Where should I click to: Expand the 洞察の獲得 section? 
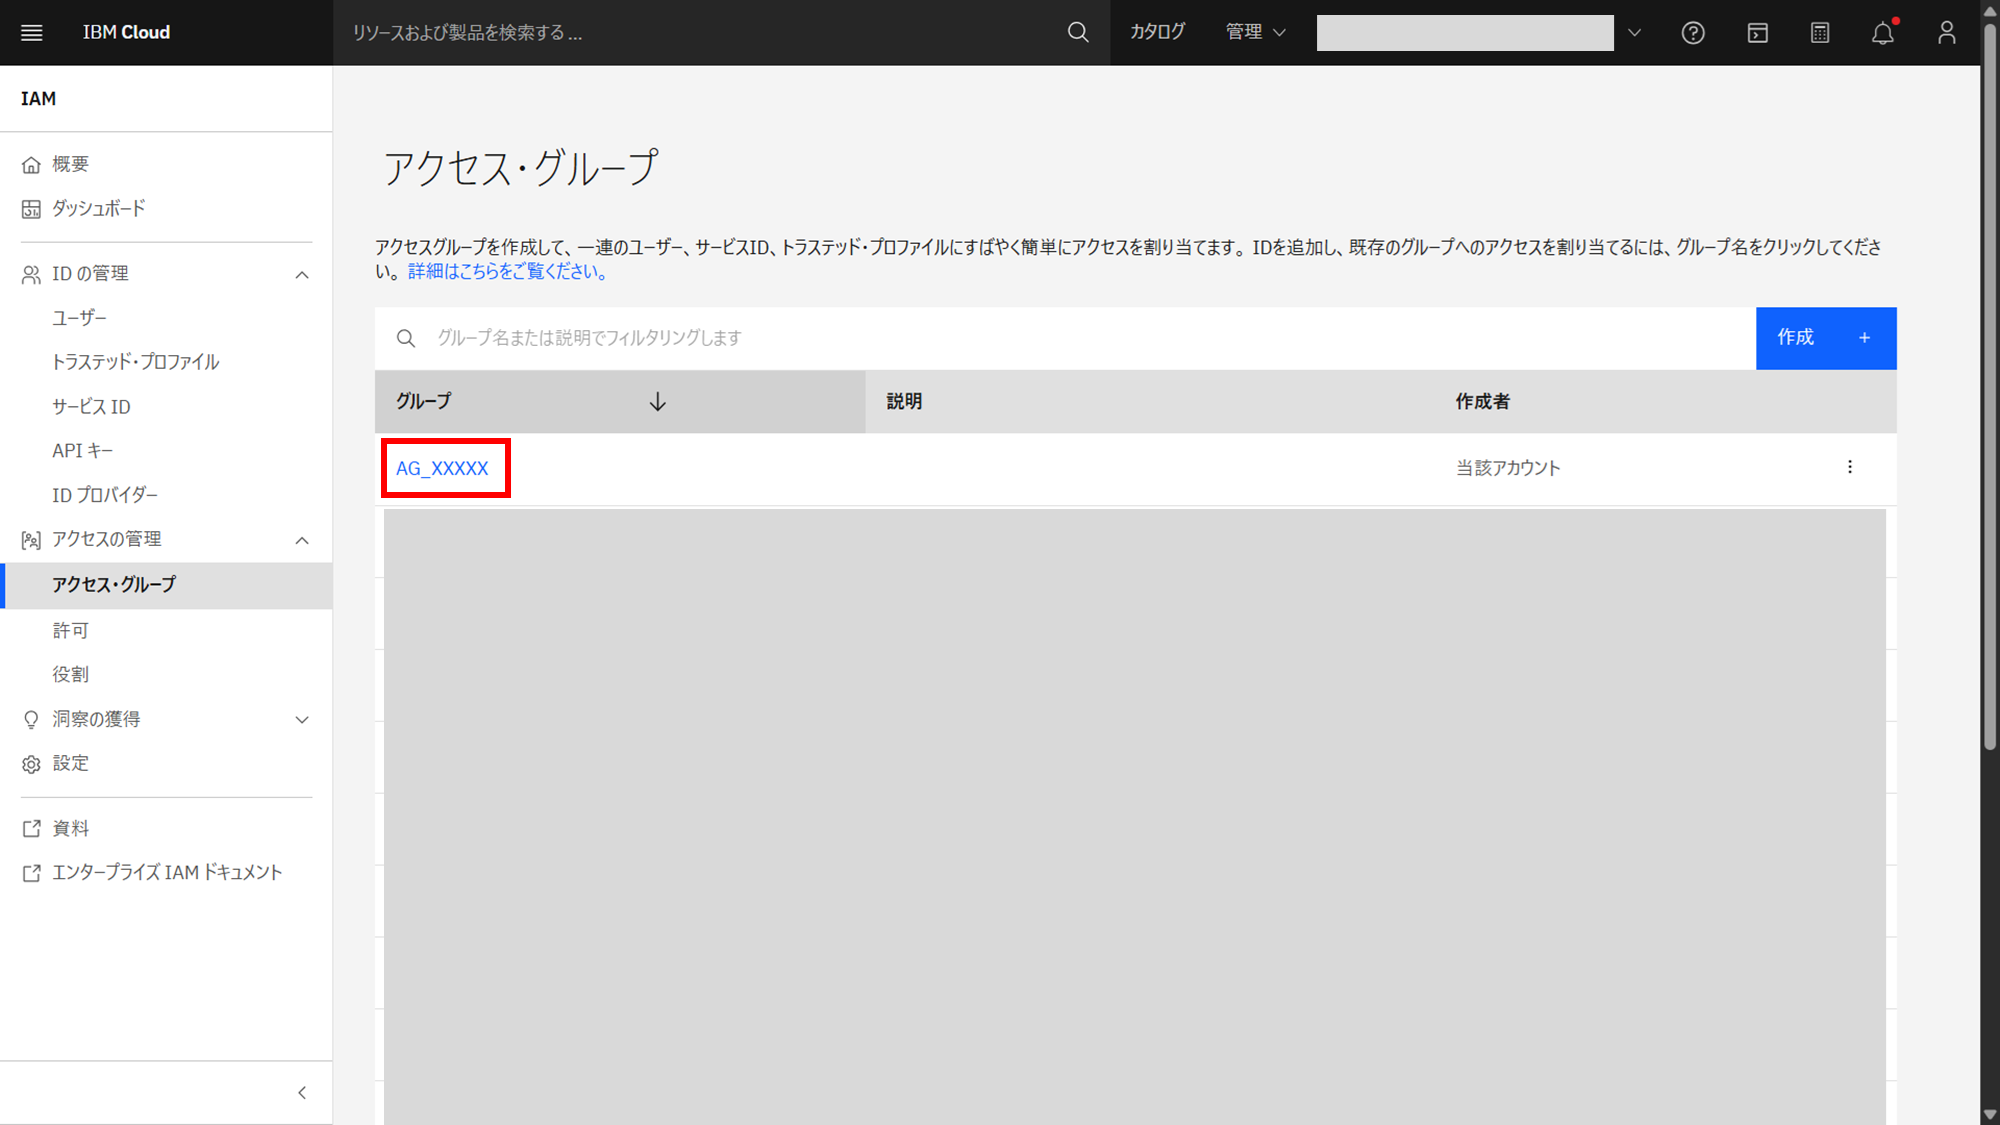click(302, 719)
